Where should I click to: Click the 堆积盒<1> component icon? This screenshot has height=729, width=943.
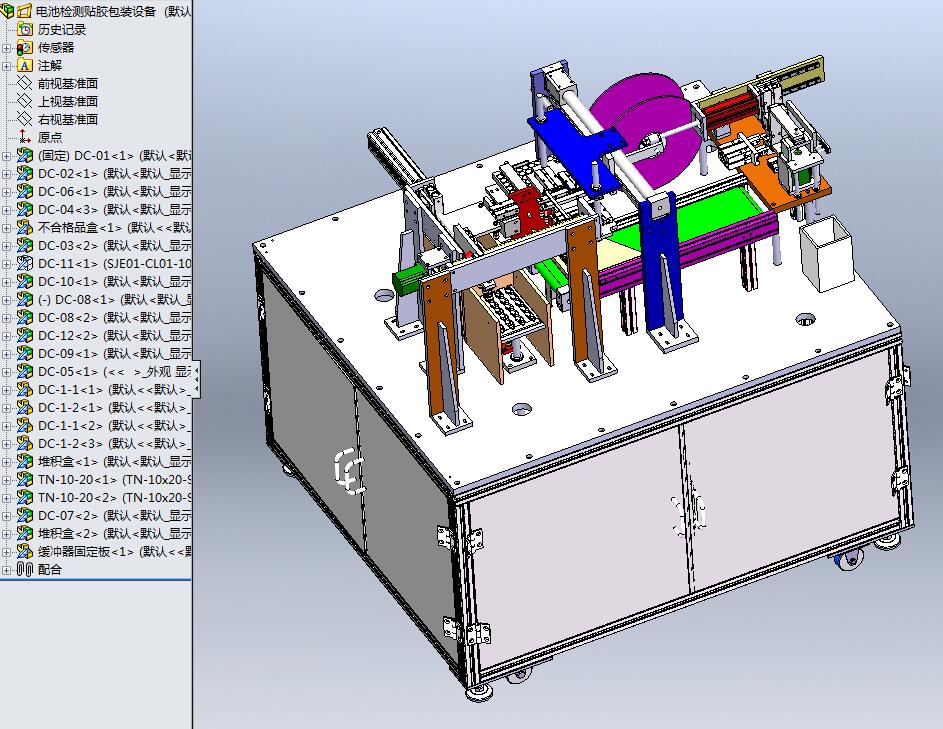24,461
